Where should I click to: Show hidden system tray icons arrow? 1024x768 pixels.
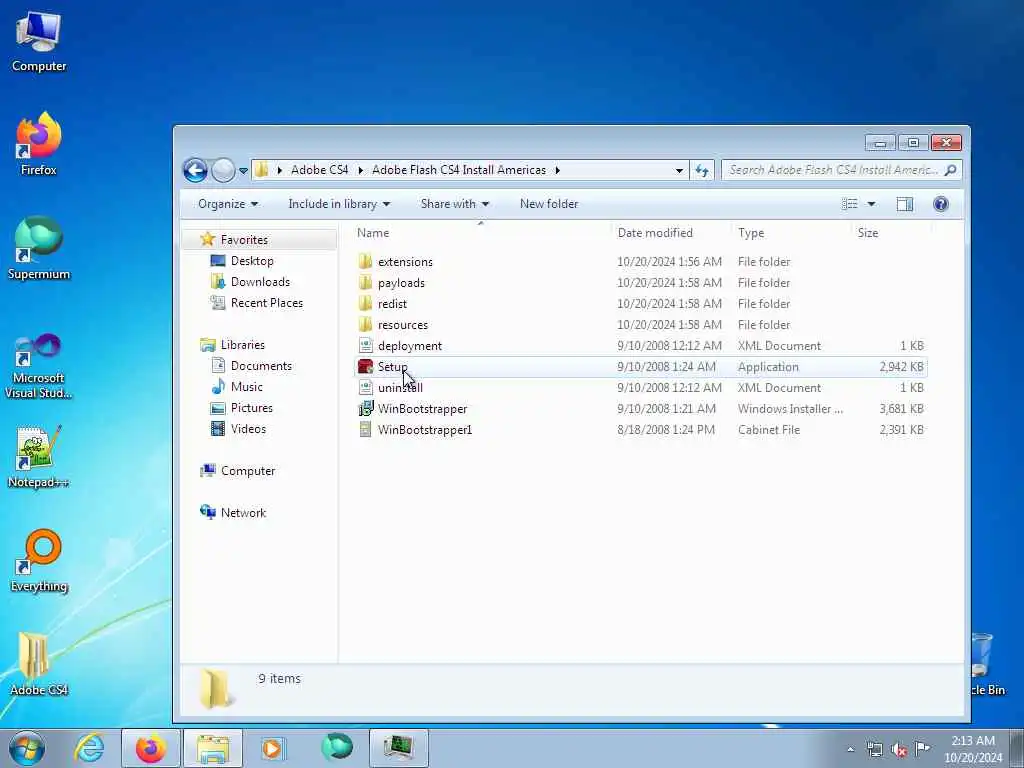tap(850, 749)
